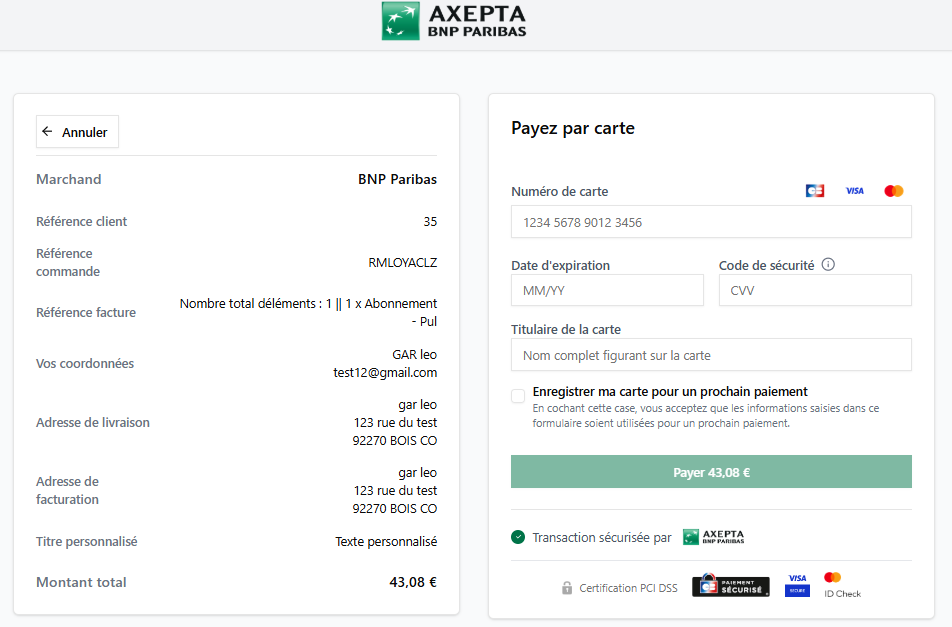Click the CB Paiement Sécurisé badge
The image size is (952, 627).
pos(730,586)
